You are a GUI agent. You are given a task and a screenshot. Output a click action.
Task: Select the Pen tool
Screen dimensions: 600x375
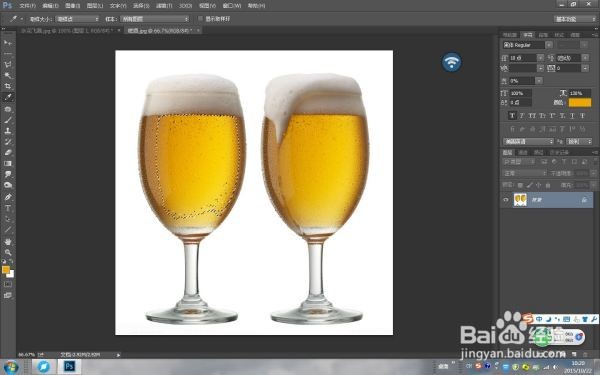click(8, 197)
